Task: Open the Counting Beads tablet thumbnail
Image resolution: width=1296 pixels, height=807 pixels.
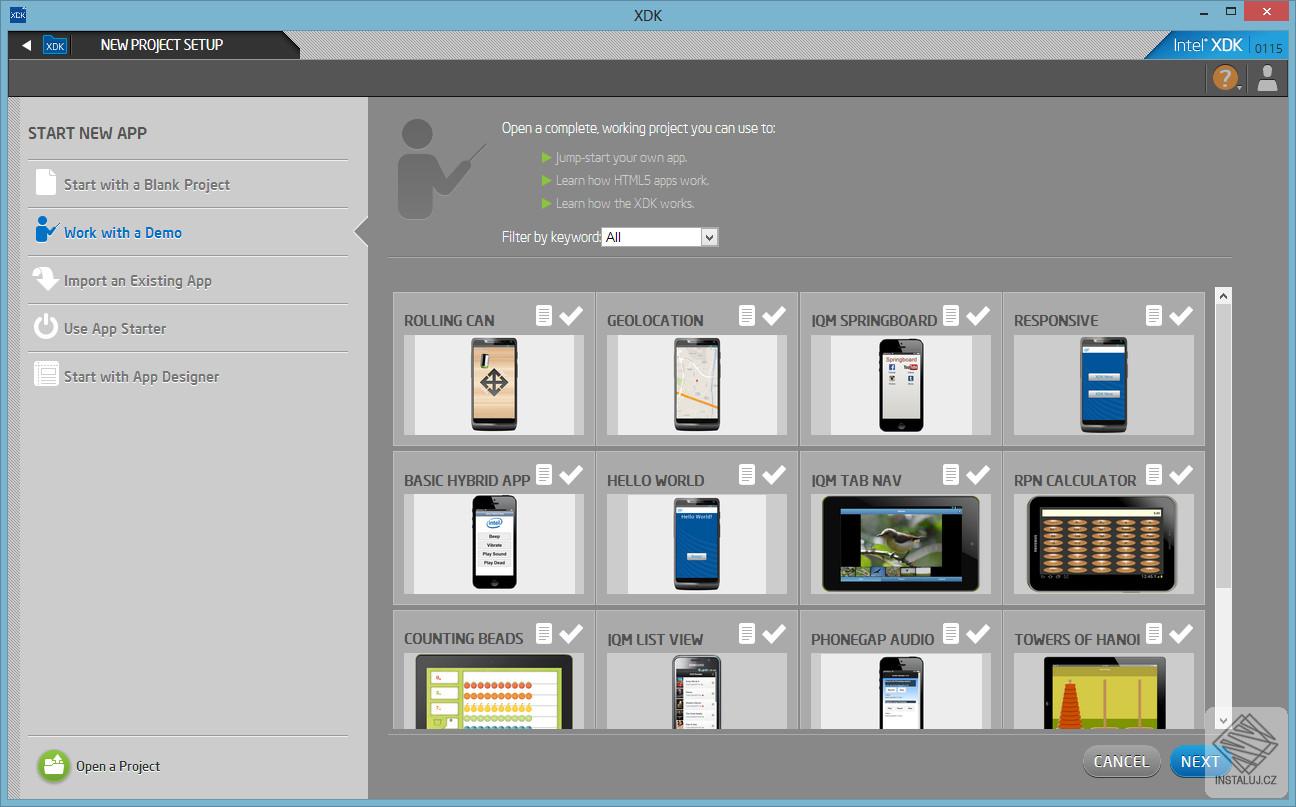Action: point(493,692)
